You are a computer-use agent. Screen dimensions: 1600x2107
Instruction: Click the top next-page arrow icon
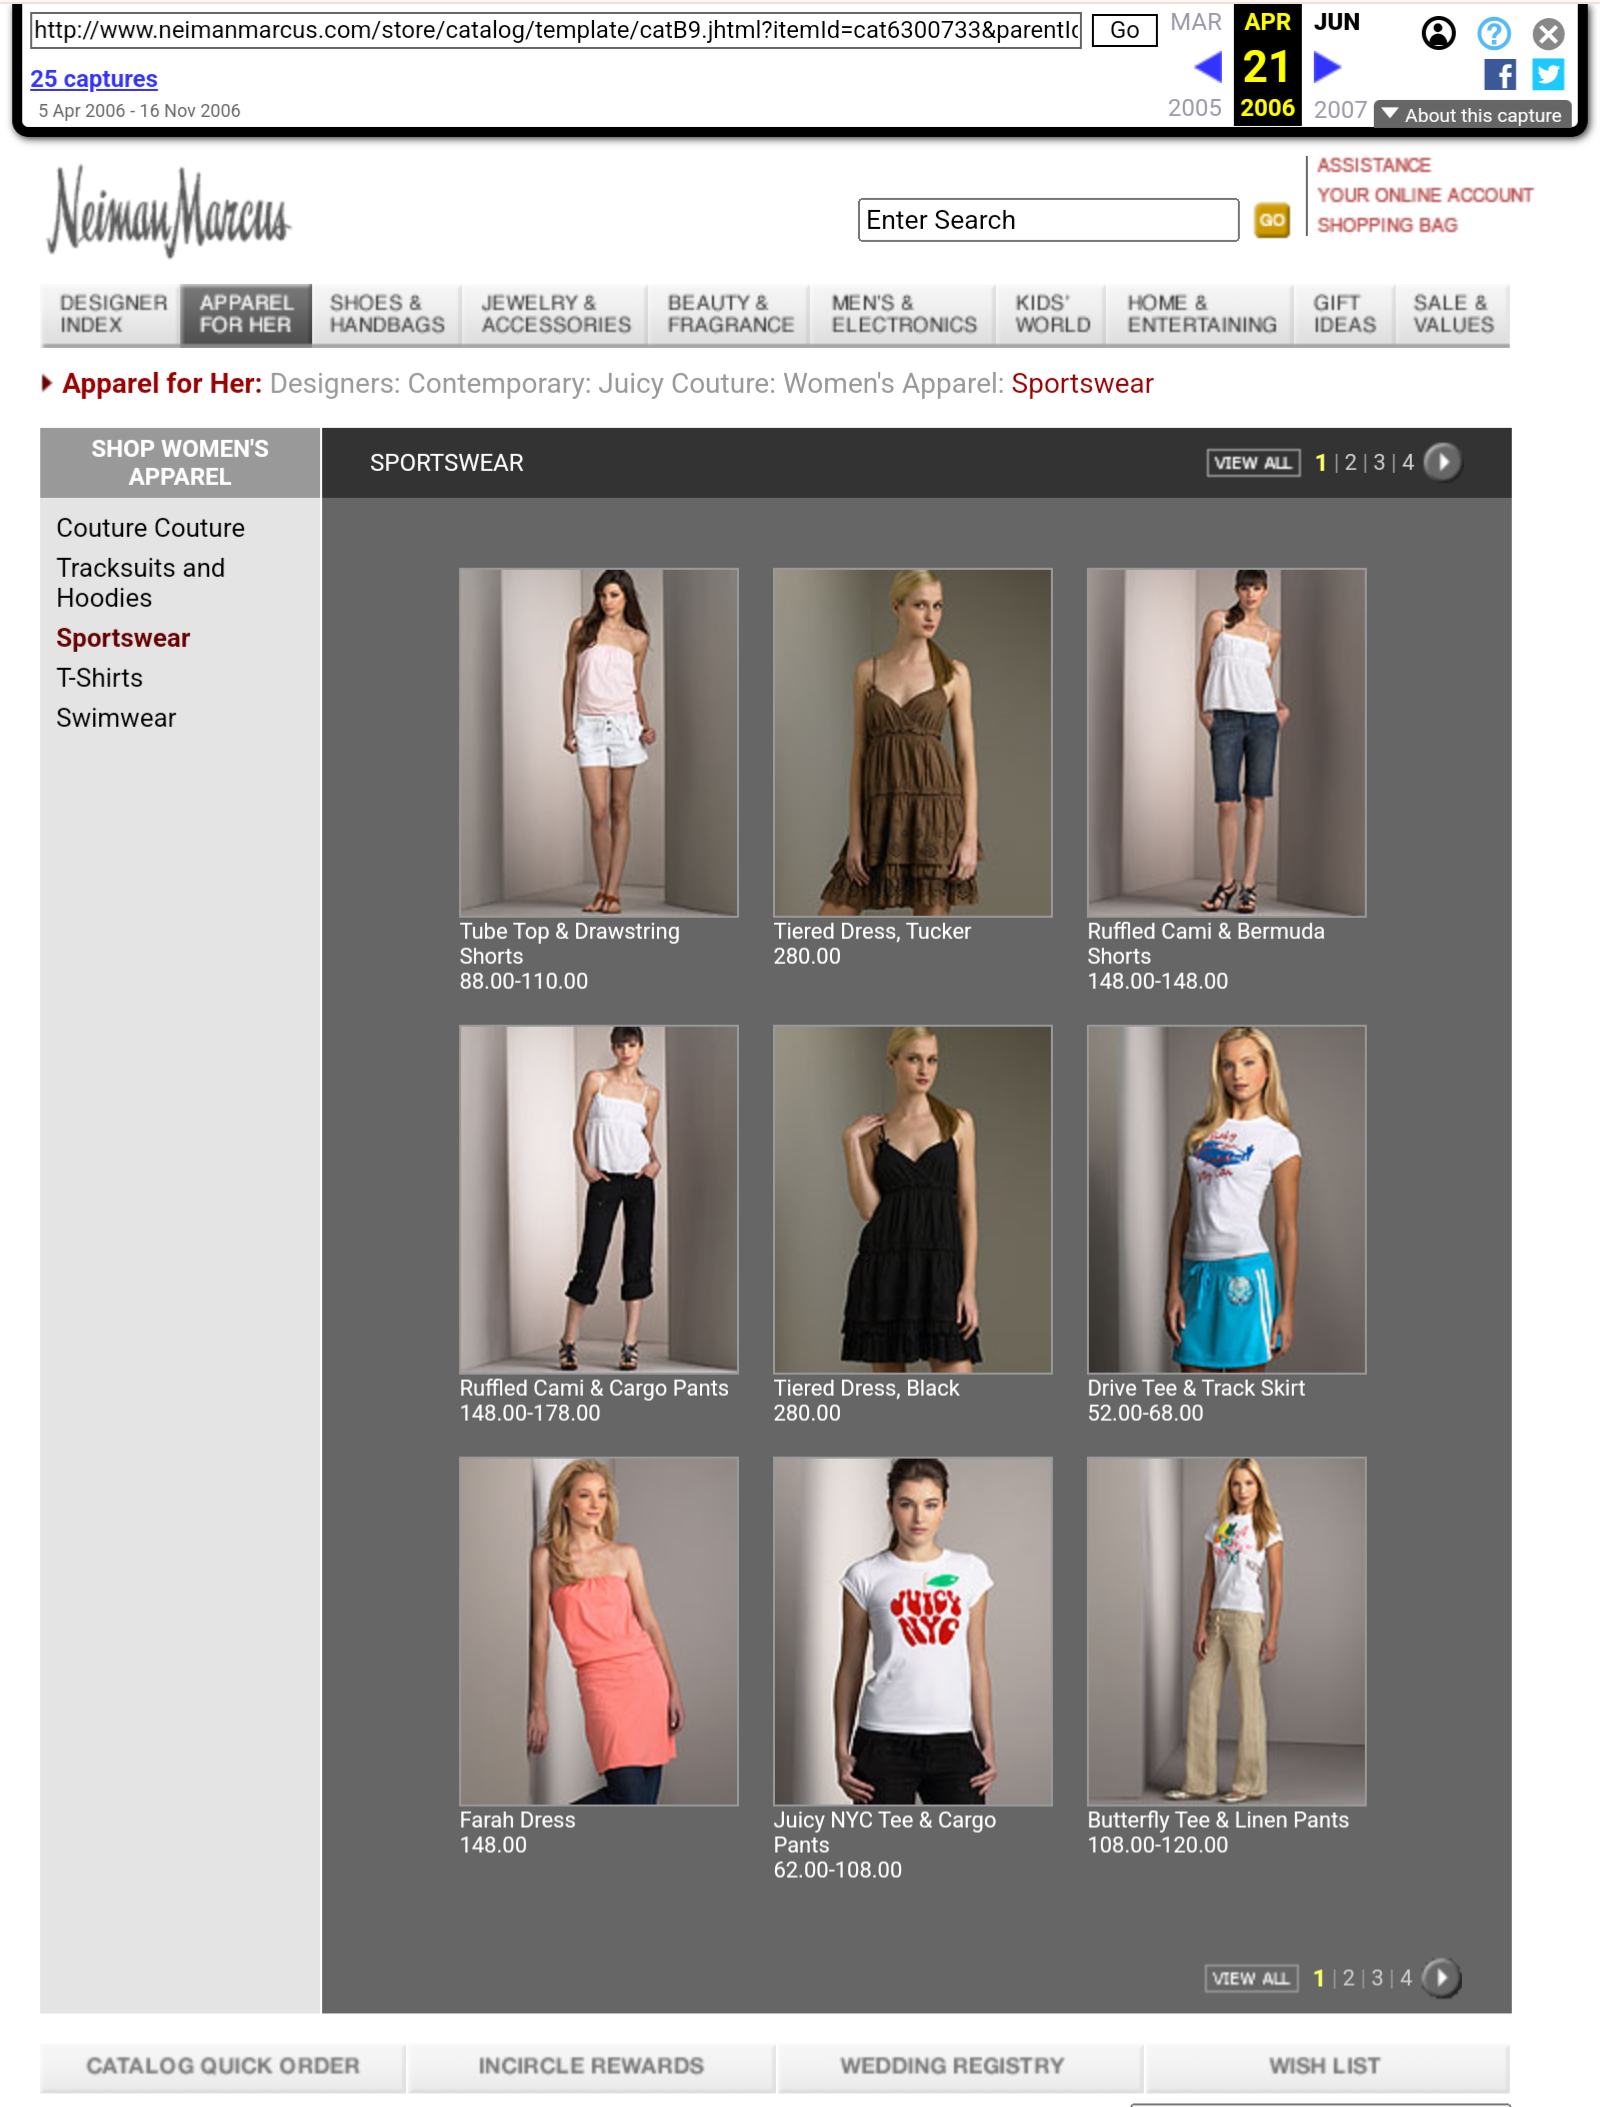click(1442, 462)
